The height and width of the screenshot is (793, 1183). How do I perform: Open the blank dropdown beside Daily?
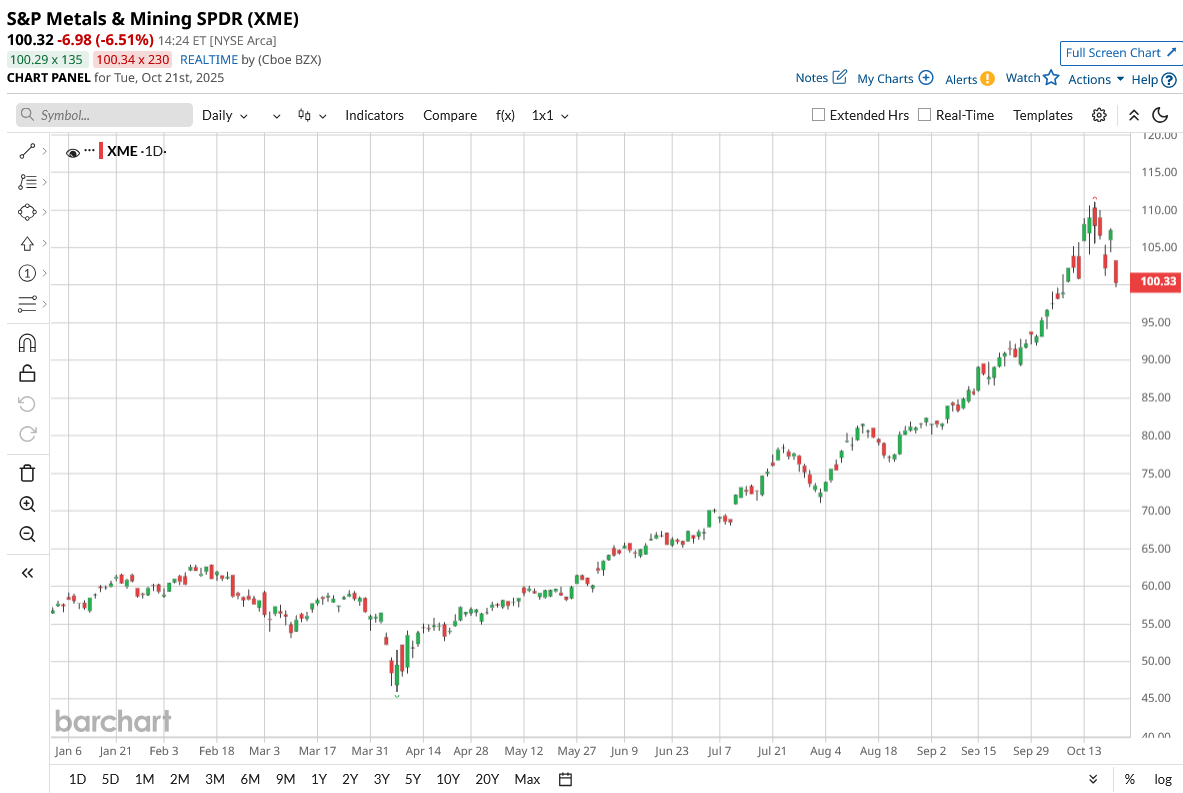pyautogui.click(x=276, y=115)
